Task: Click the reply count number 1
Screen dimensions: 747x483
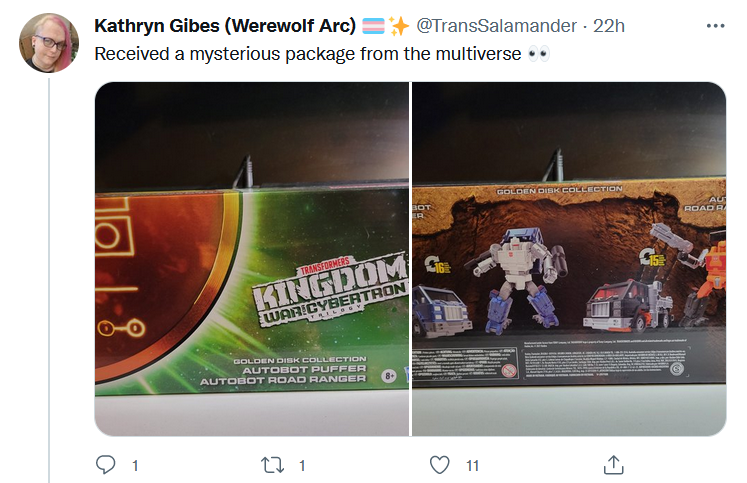Action: point(135,465)
